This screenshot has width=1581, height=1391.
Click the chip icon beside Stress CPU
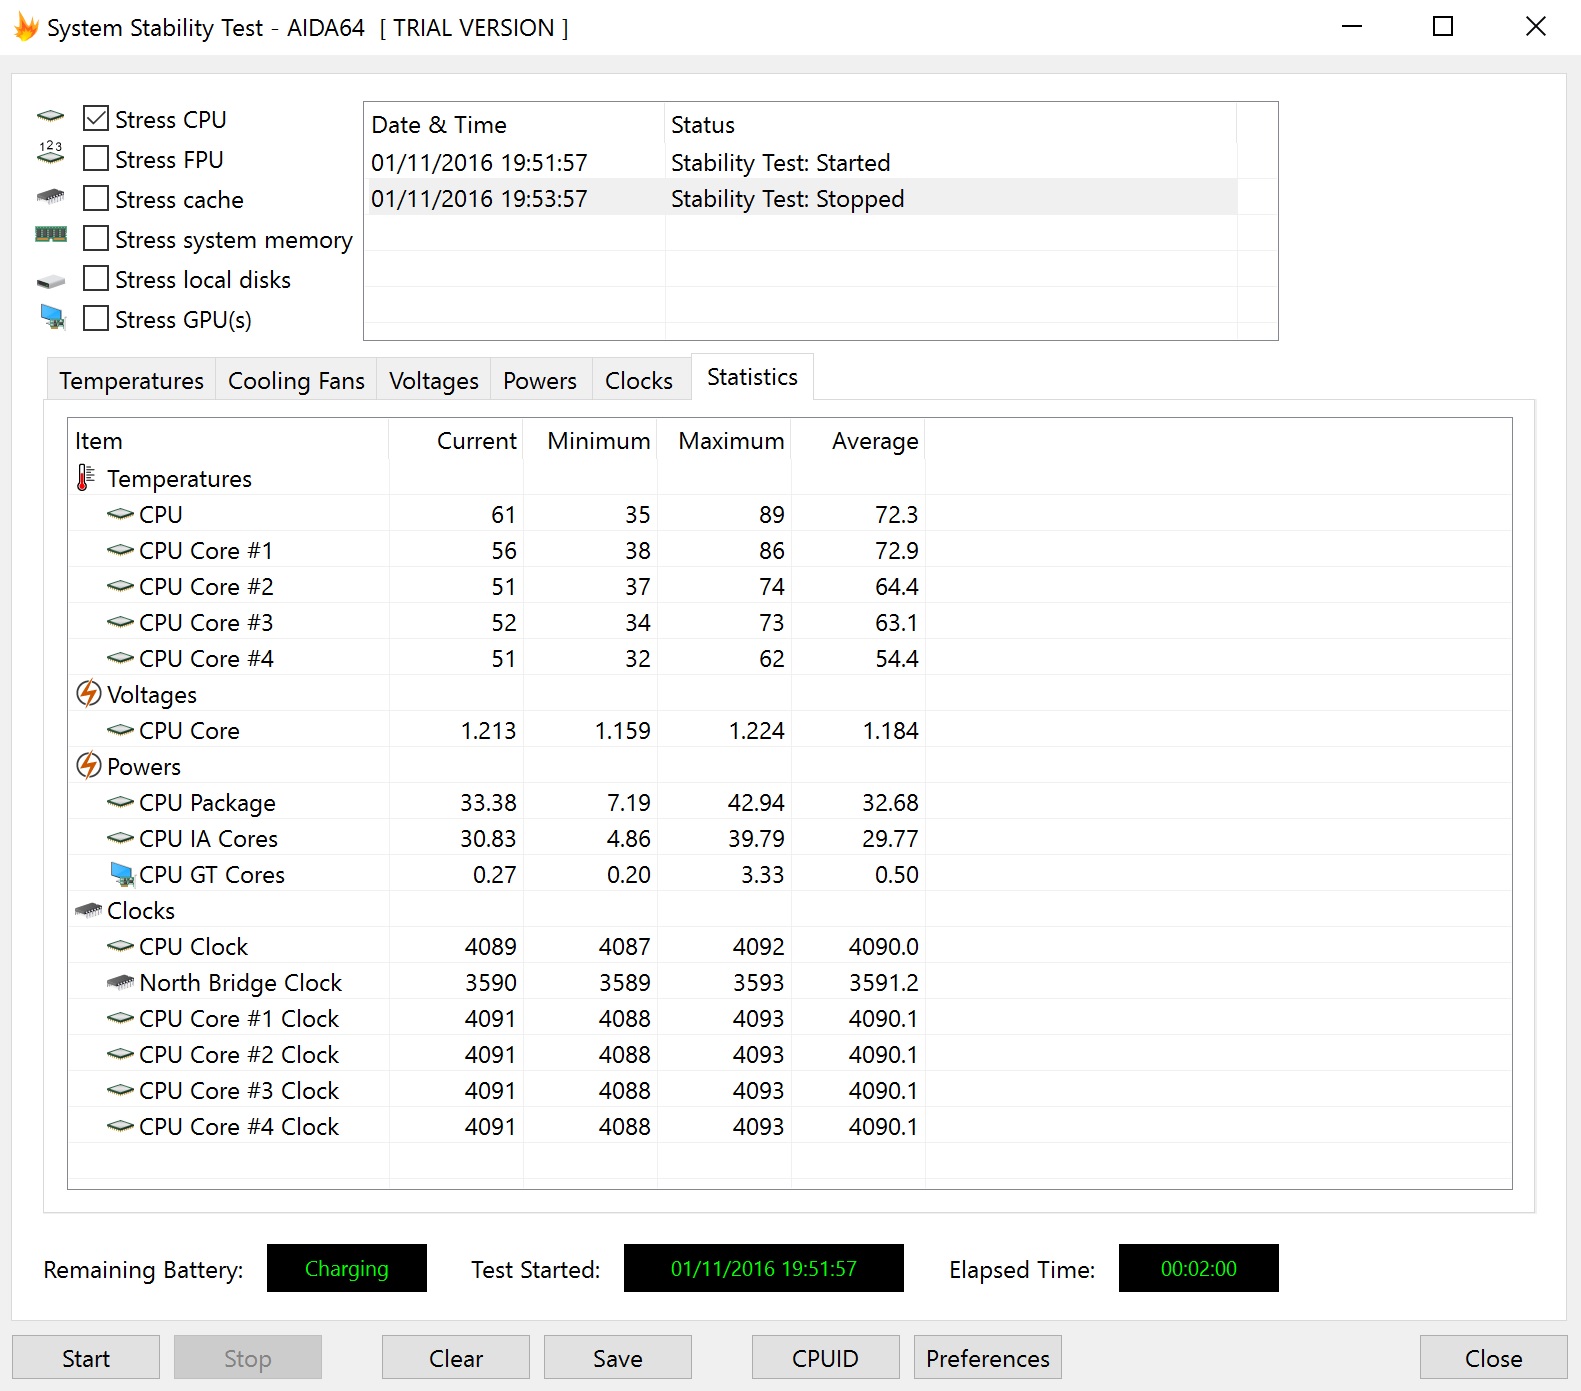tap(50, 117)
